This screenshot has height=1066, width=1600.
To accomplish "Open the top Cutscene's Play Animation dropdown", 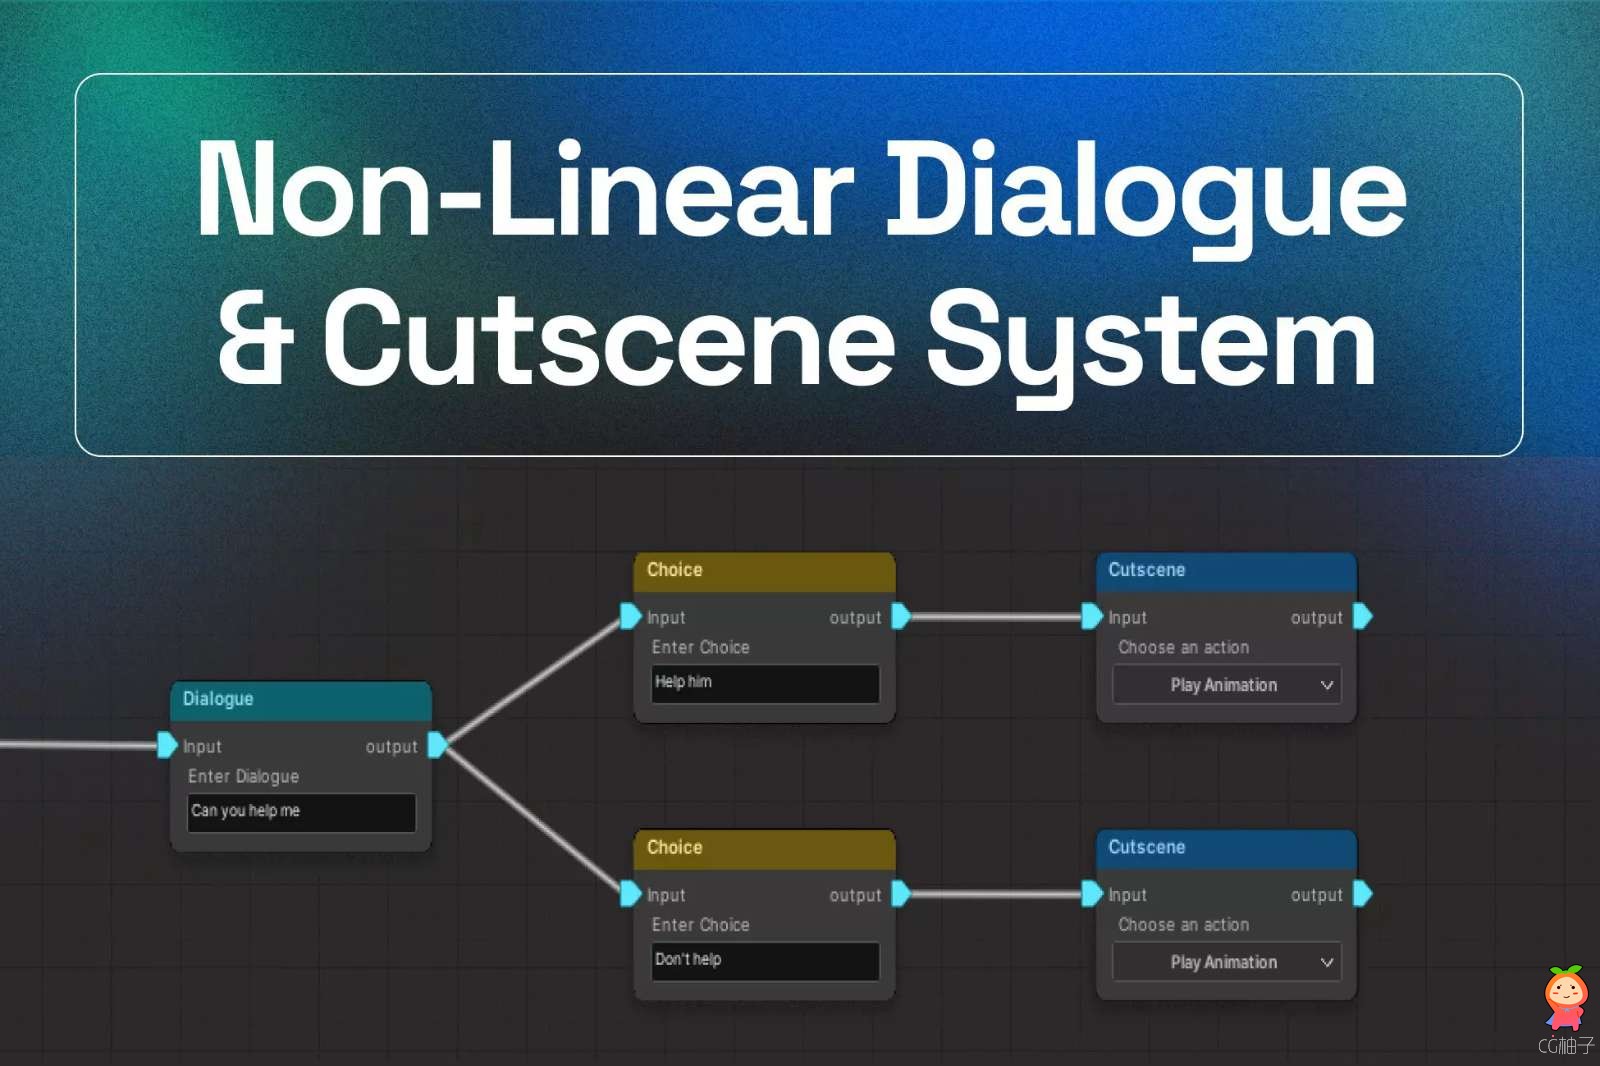I will pos(1226,685).
